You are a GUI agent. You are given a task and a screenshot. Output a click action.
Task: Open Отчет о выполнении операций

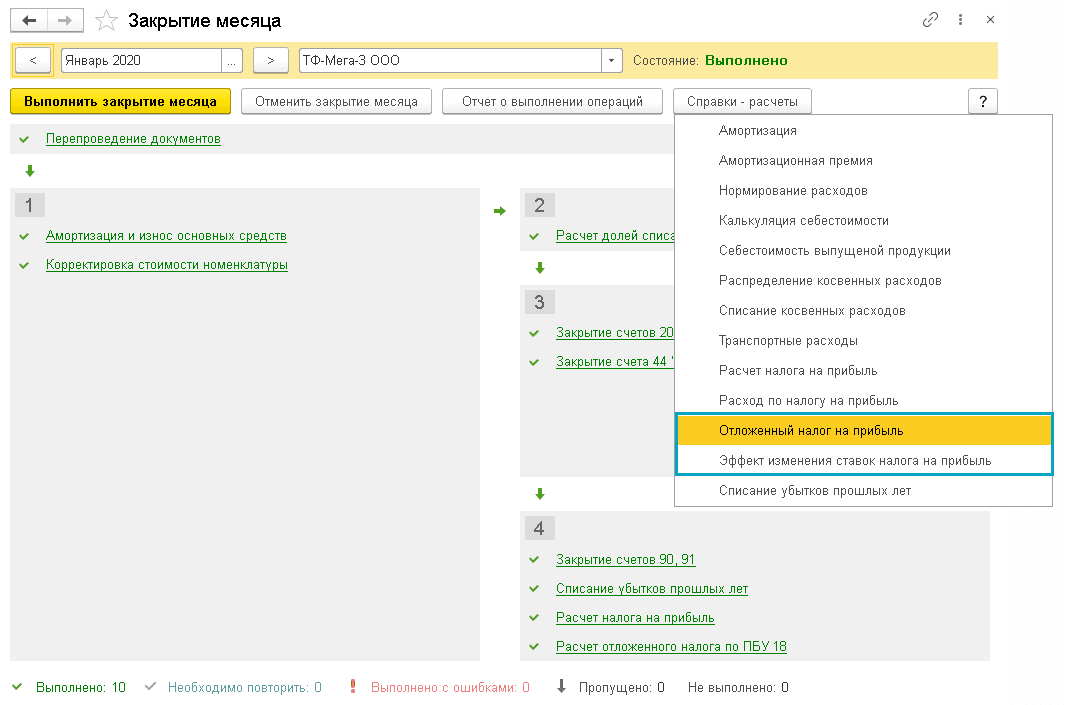click(553, 101)
